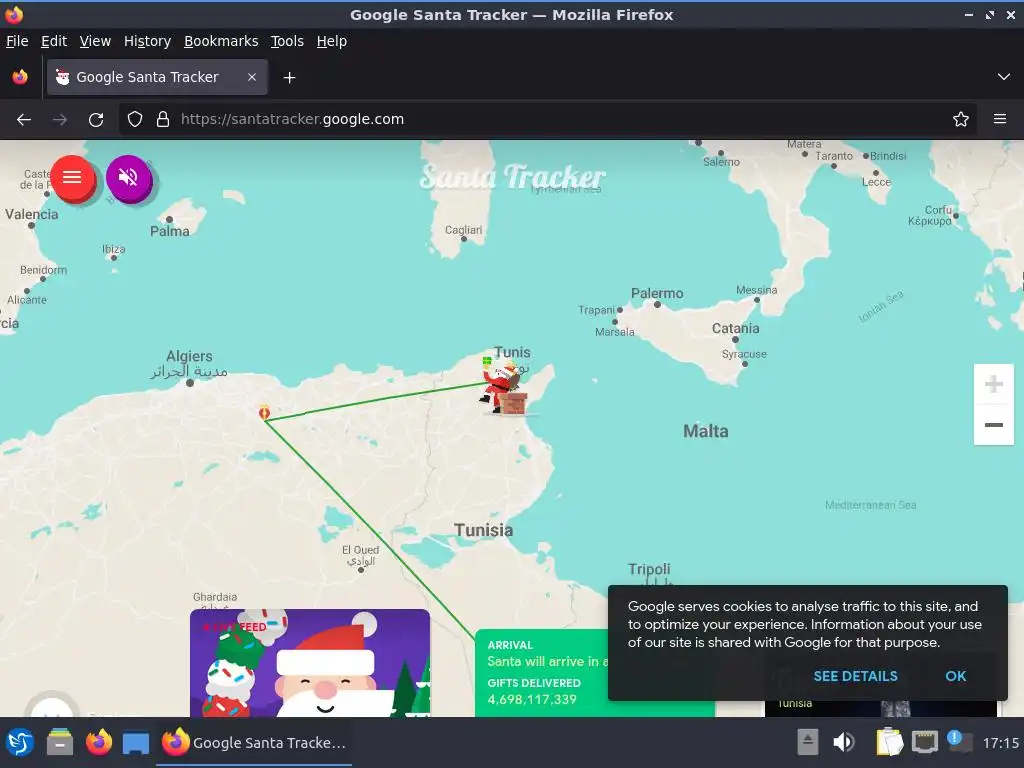Open the removable media eject tray icon
Screen dimensions: 1024x768
808,742
